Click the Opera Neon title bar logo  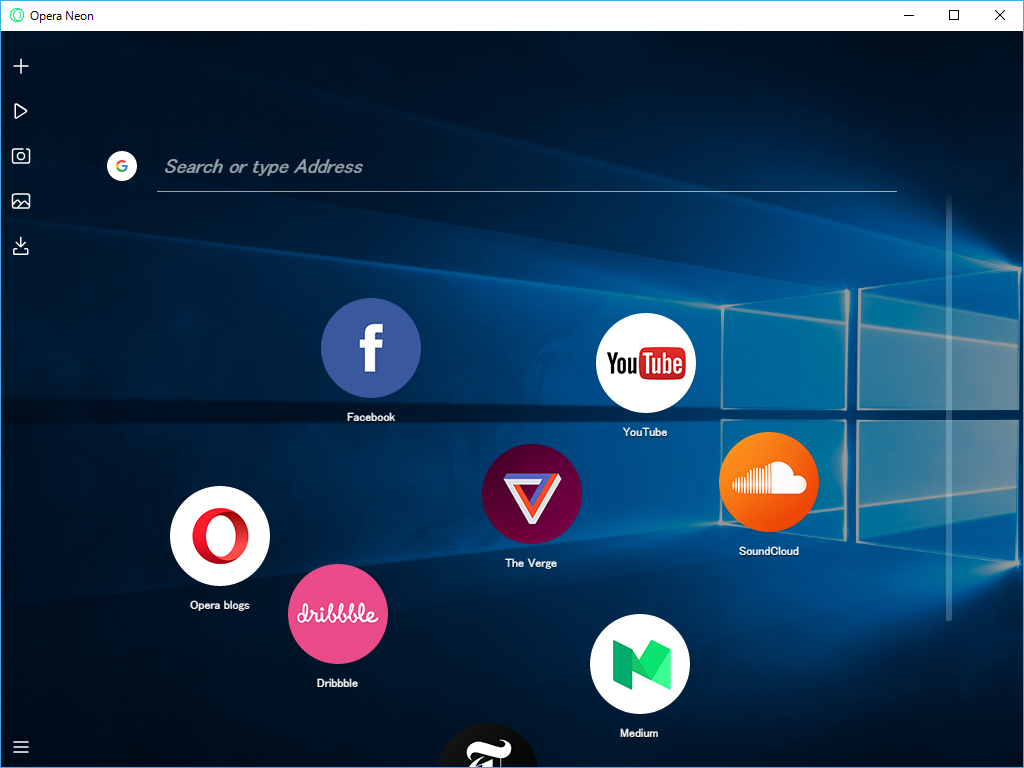tap(17, 16)
